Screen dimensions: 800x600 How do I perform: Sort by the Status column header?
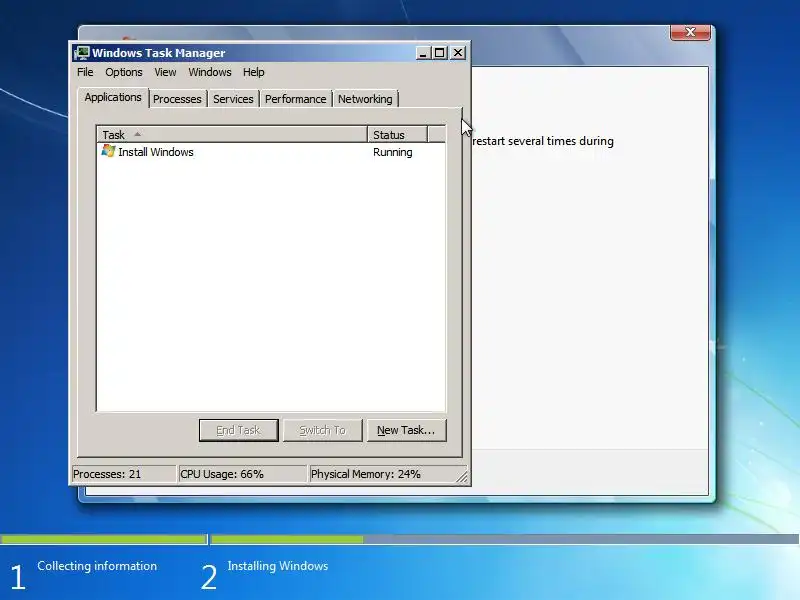click(x=397, y=135)
